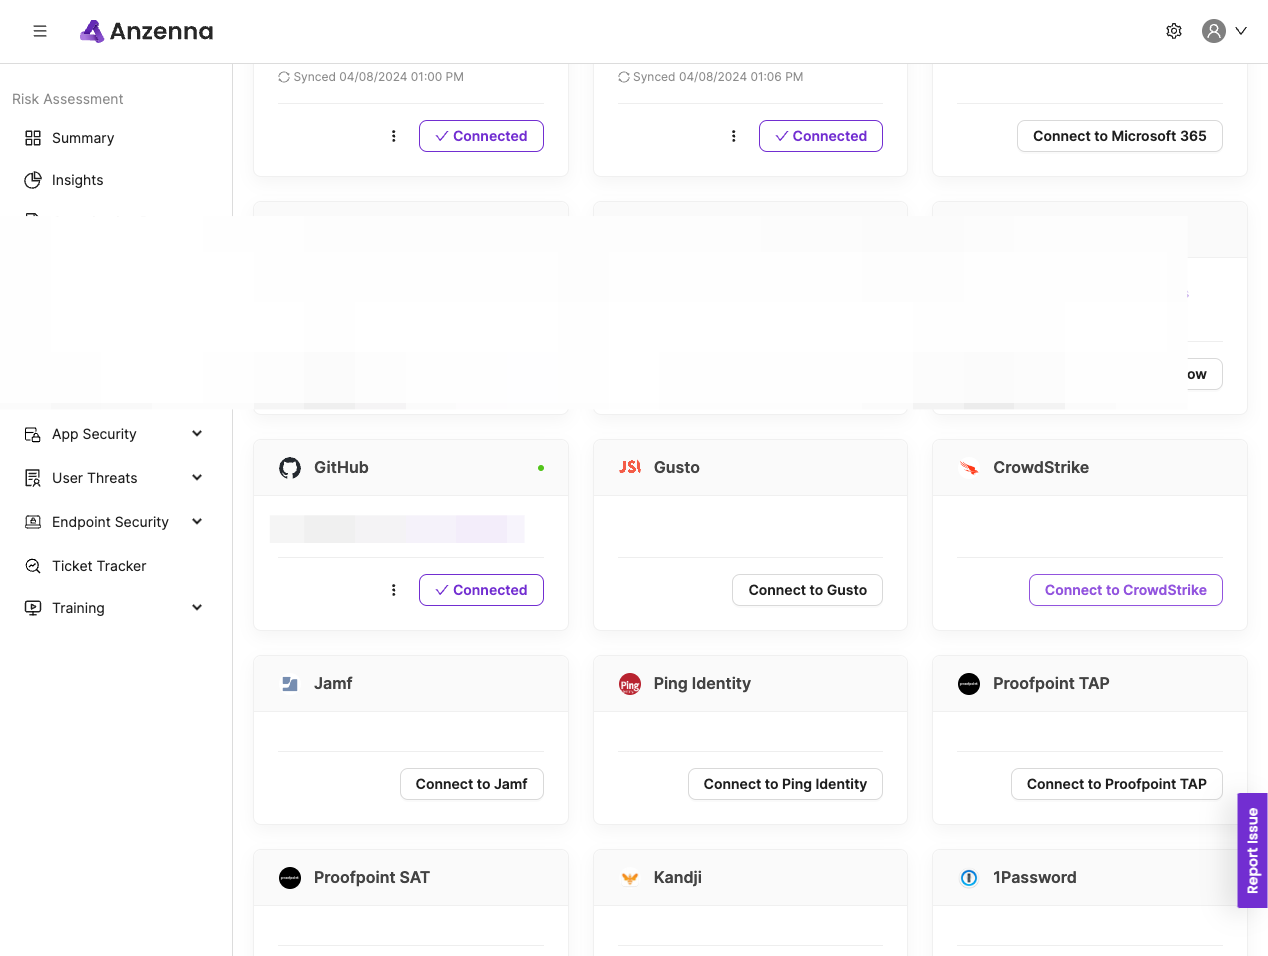
Task: Go to the Summary page
Action: pyautogui.click(x=83, y=138)
